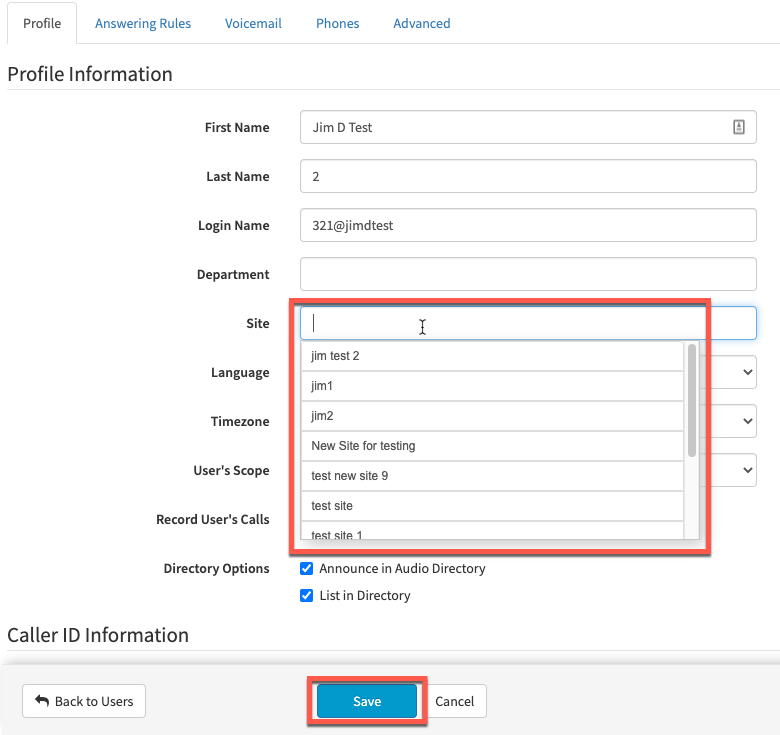Open the Answering Rules tab
780x735 pixels.
pos(143,23)
